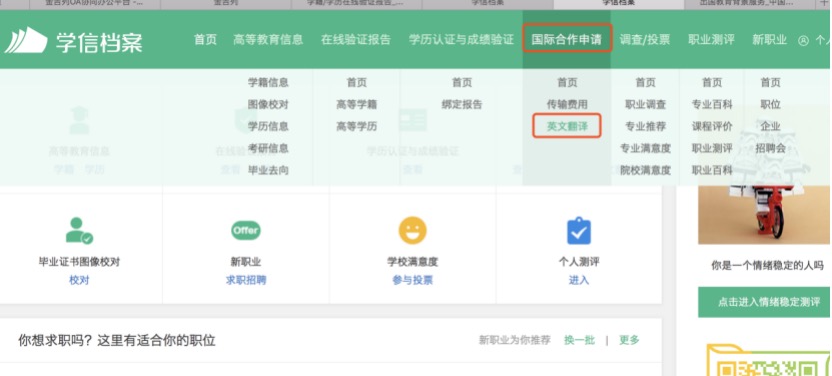Image resolution: width=832 pixels, height=376 pixels.
Task: Click the yellow smiley 学校满意度 icon
Action: (x=412, y=230)
